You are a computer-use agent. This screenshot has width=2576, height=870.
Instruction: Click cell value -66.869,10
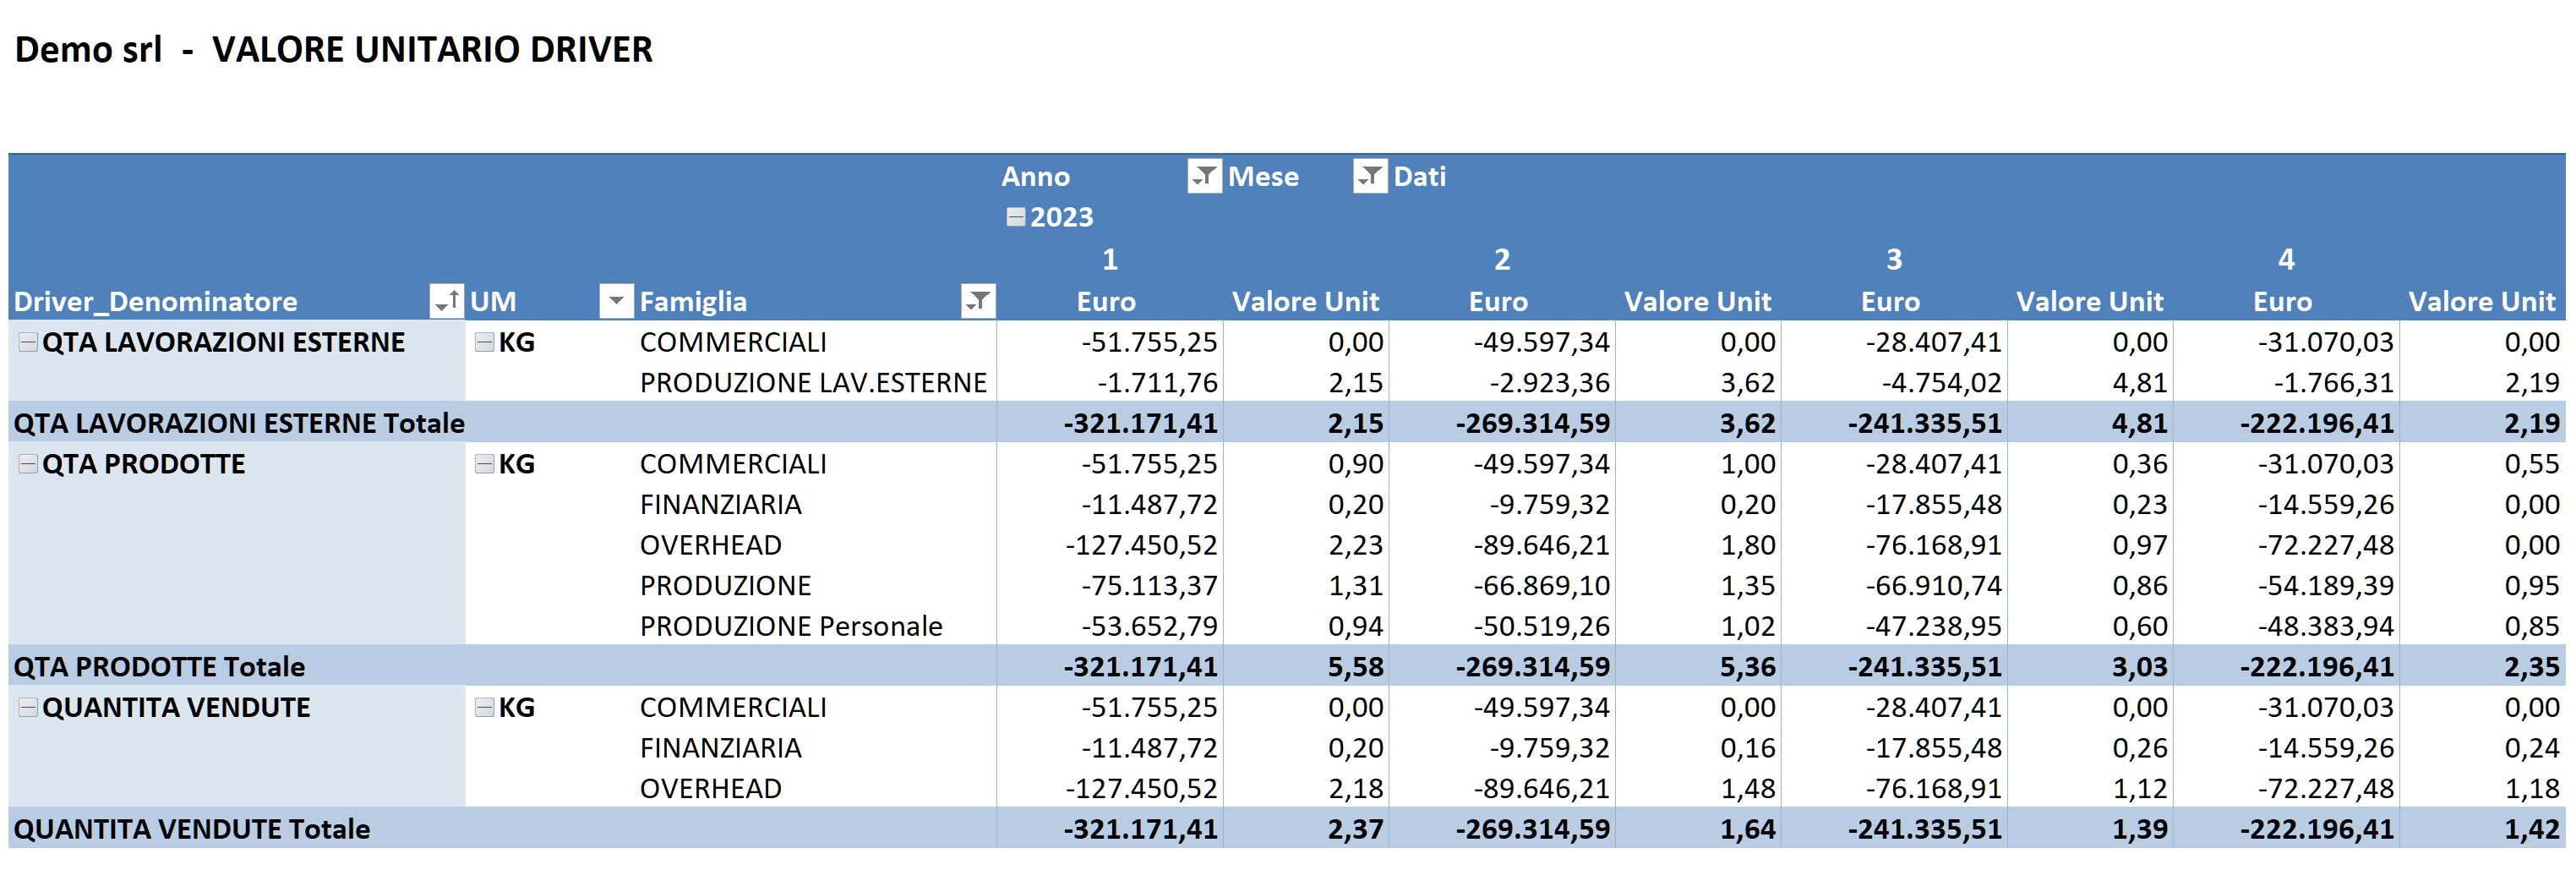[1542, 586]
